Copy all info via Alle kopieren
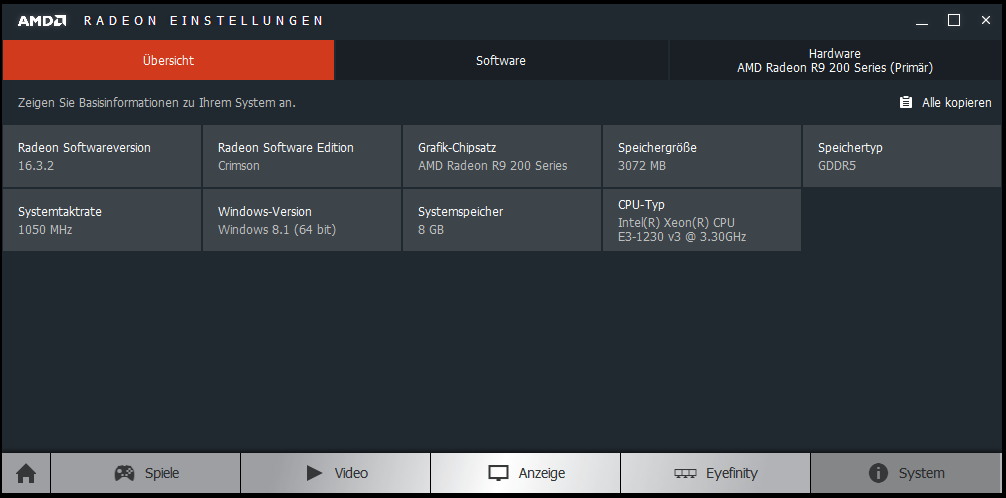Viewport: 1006px width, 498px height. click(956, 103)
